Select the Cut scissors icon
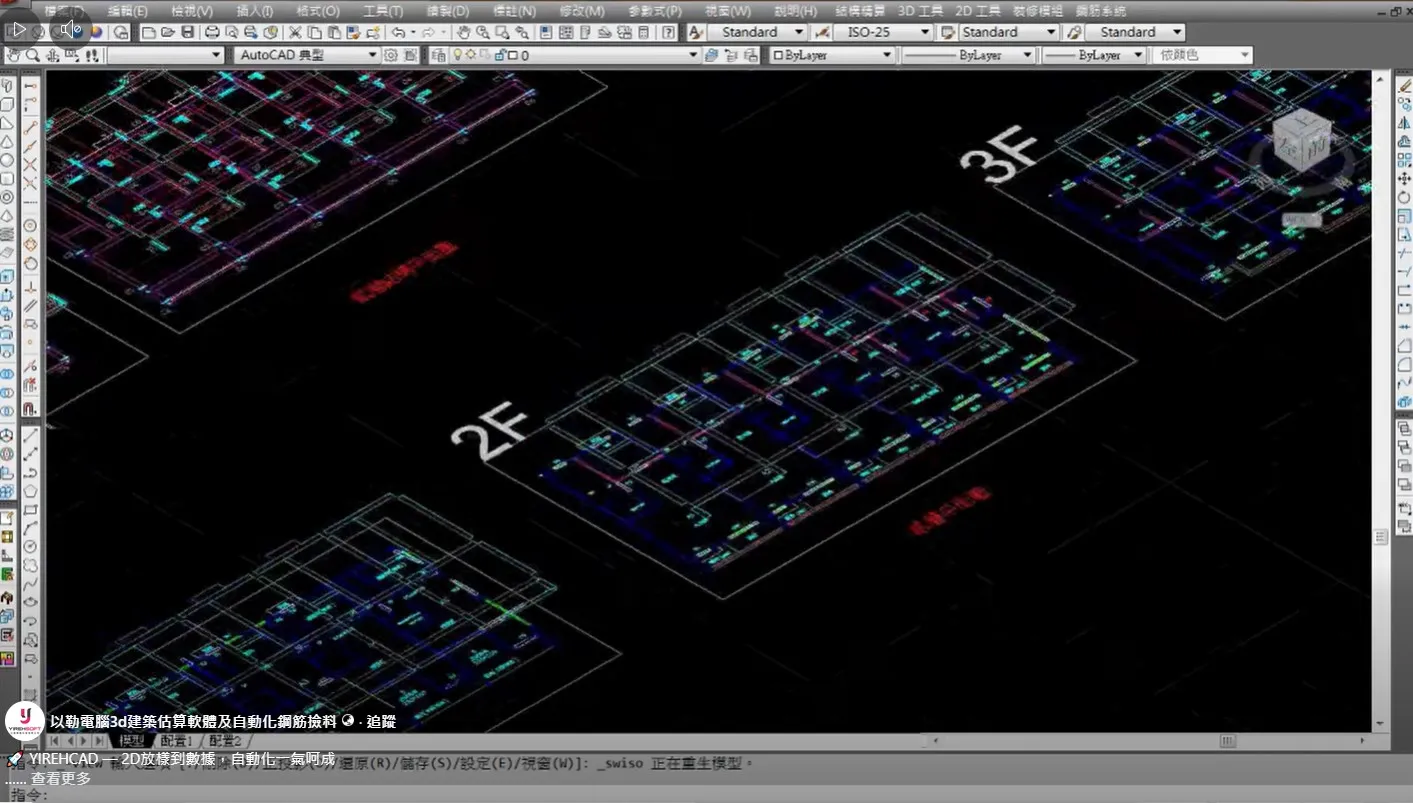1413x803 pixels. point(296,33)
